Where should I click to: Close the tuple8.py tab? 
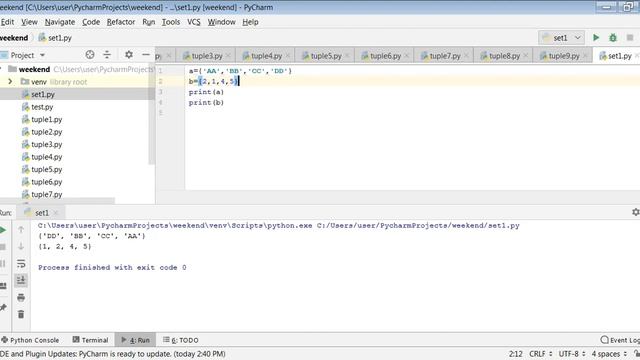click(526, 56)
